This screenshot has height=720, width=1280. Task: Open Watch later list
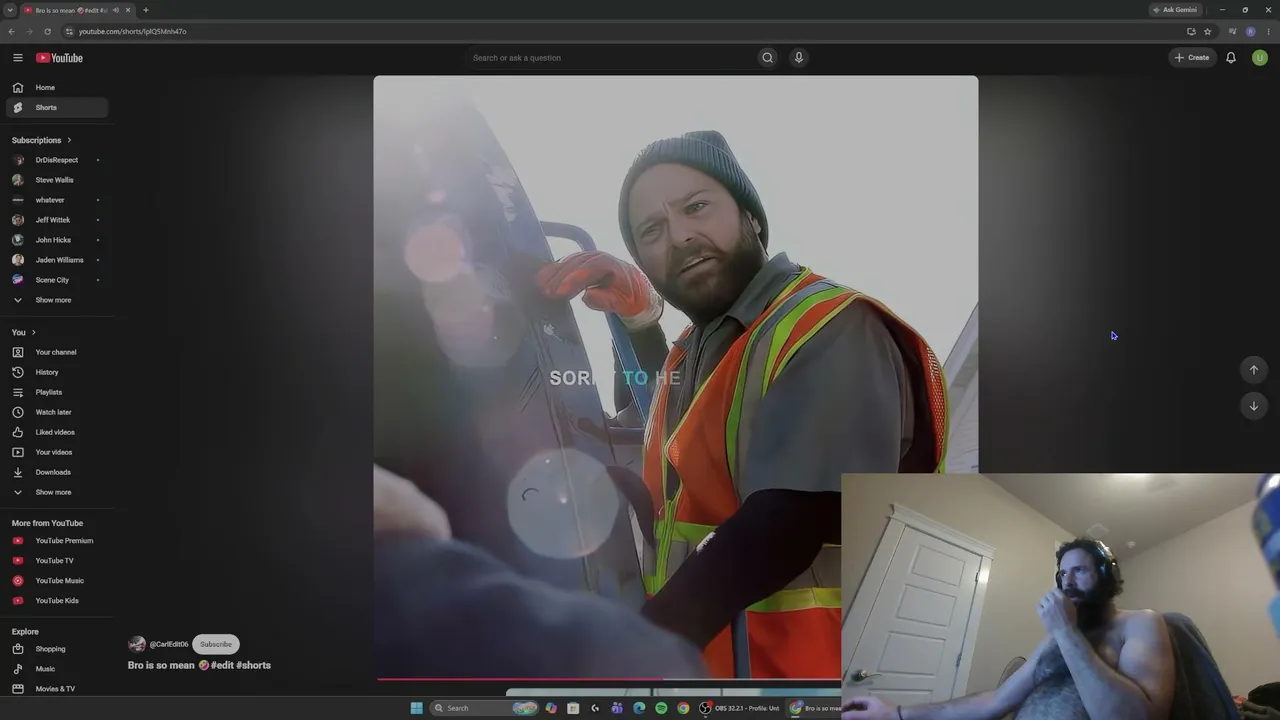point(56,412)
